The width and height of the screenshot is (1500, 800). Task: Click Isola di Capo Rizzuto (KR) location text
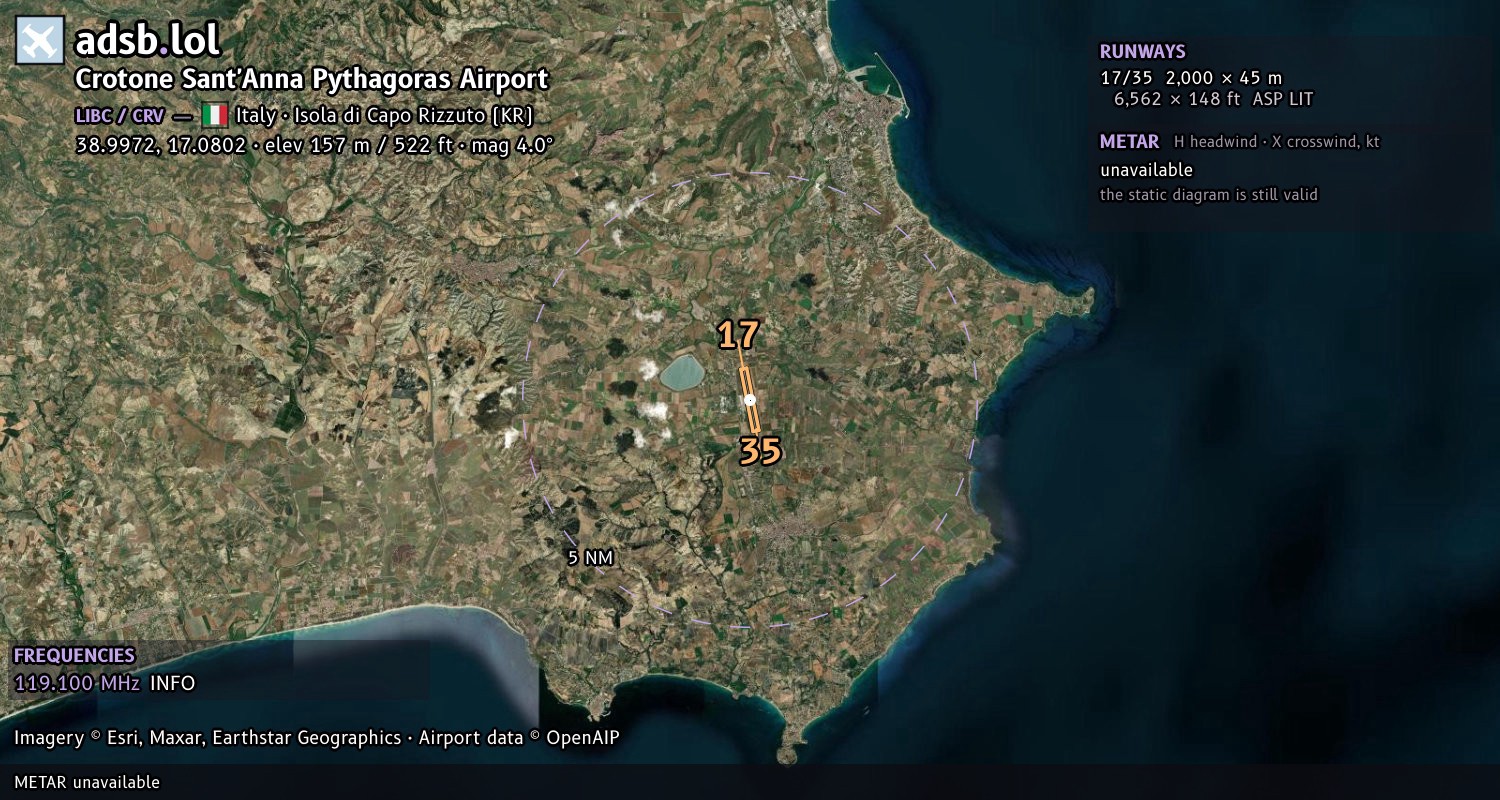point(414,115)
